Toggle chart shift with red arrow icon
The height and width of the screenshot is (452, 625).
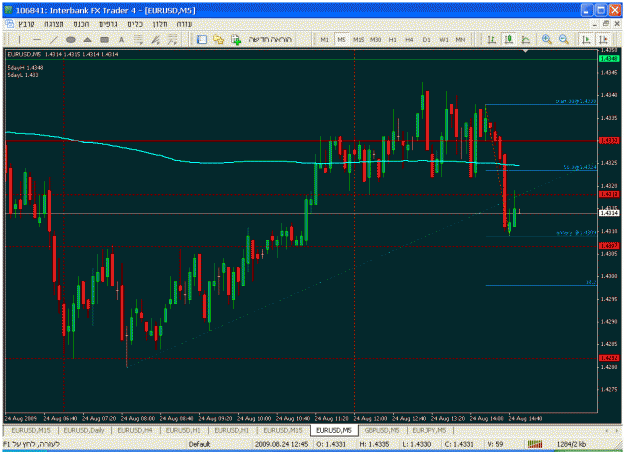[x=603, y=39]
